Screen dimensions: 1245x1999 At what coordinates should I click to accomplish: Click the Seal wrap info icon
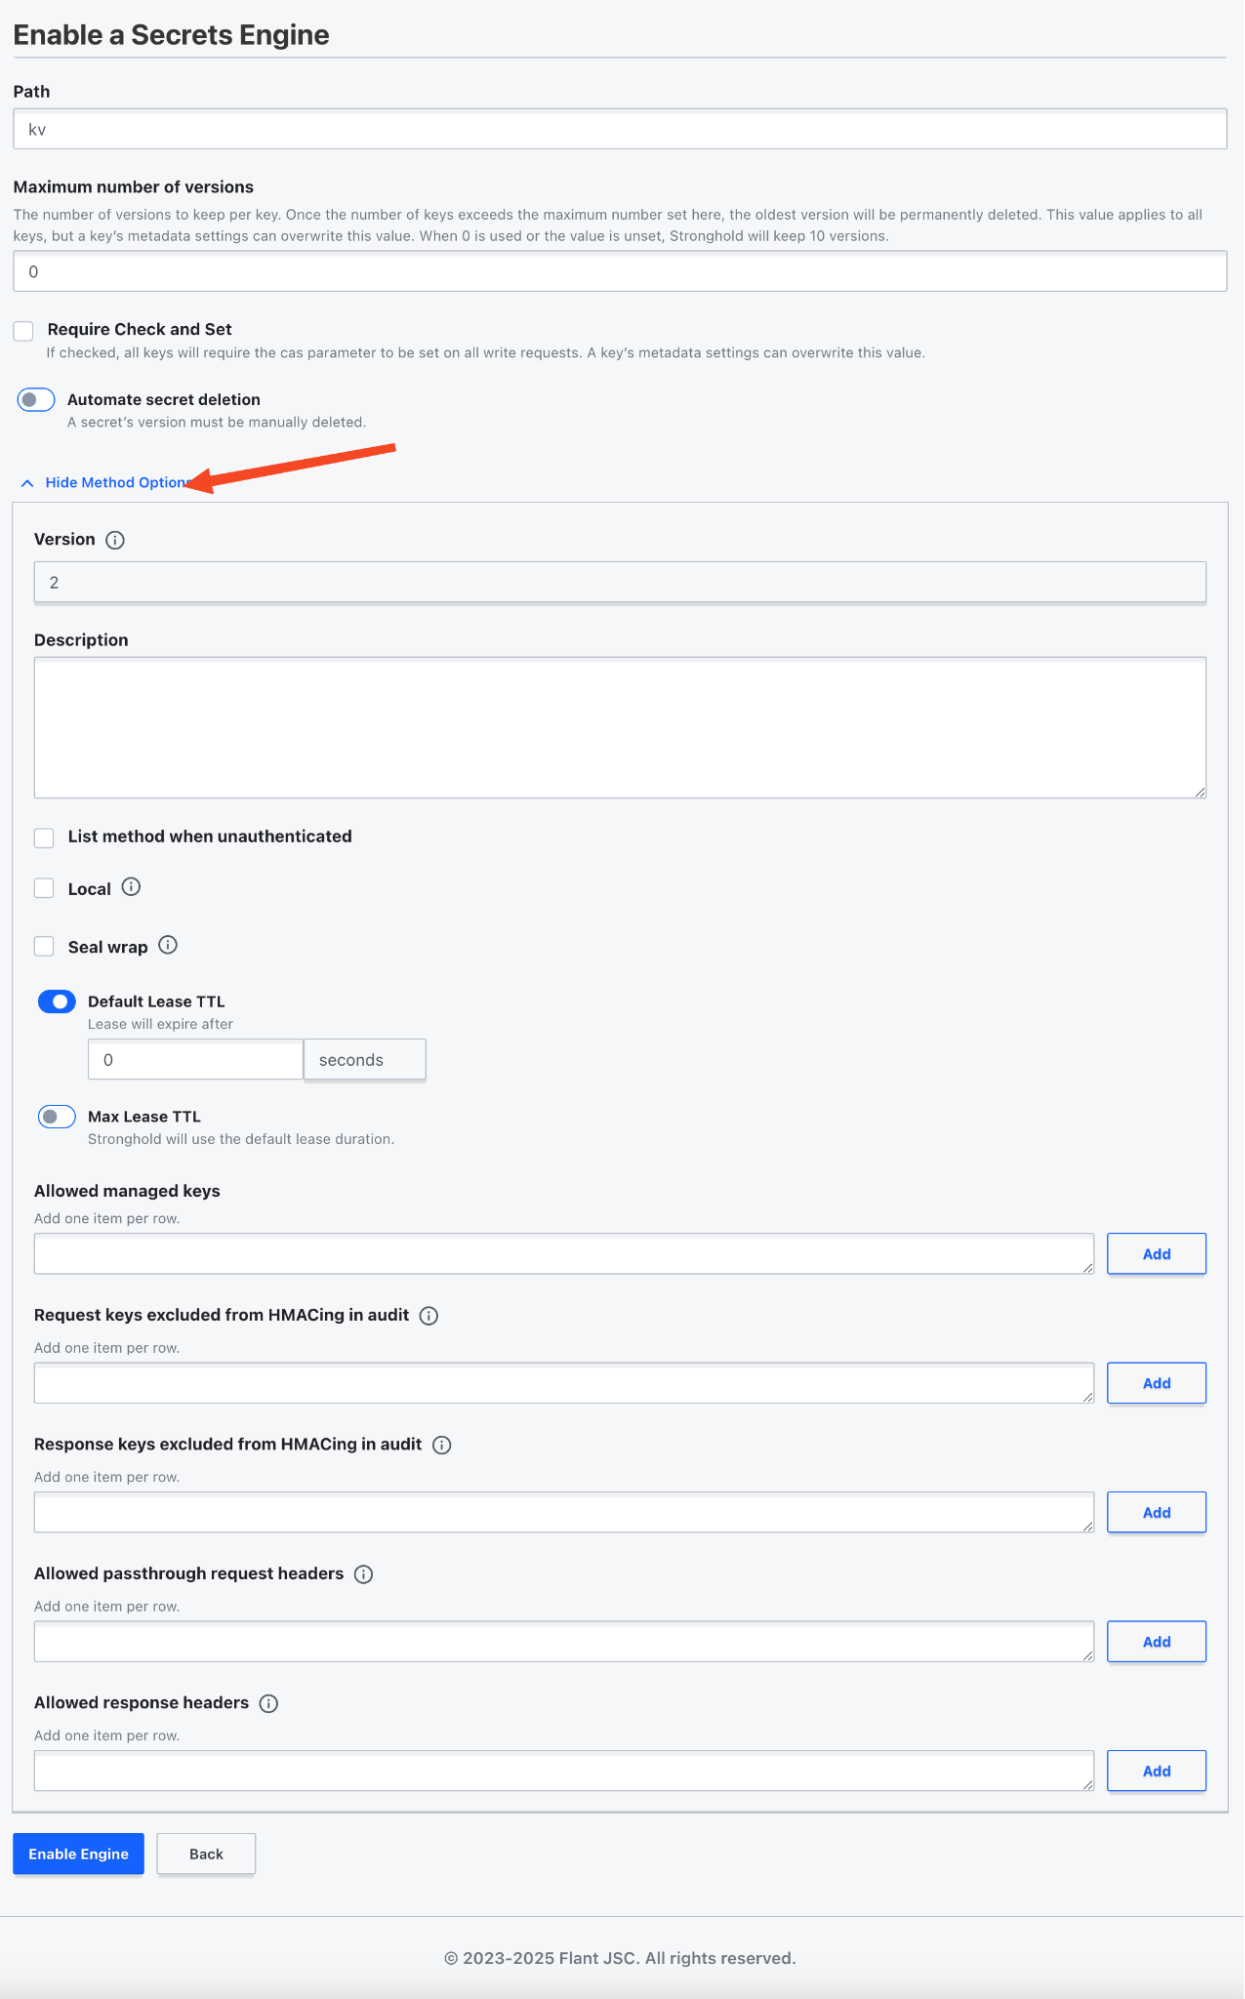pos(168,945)
